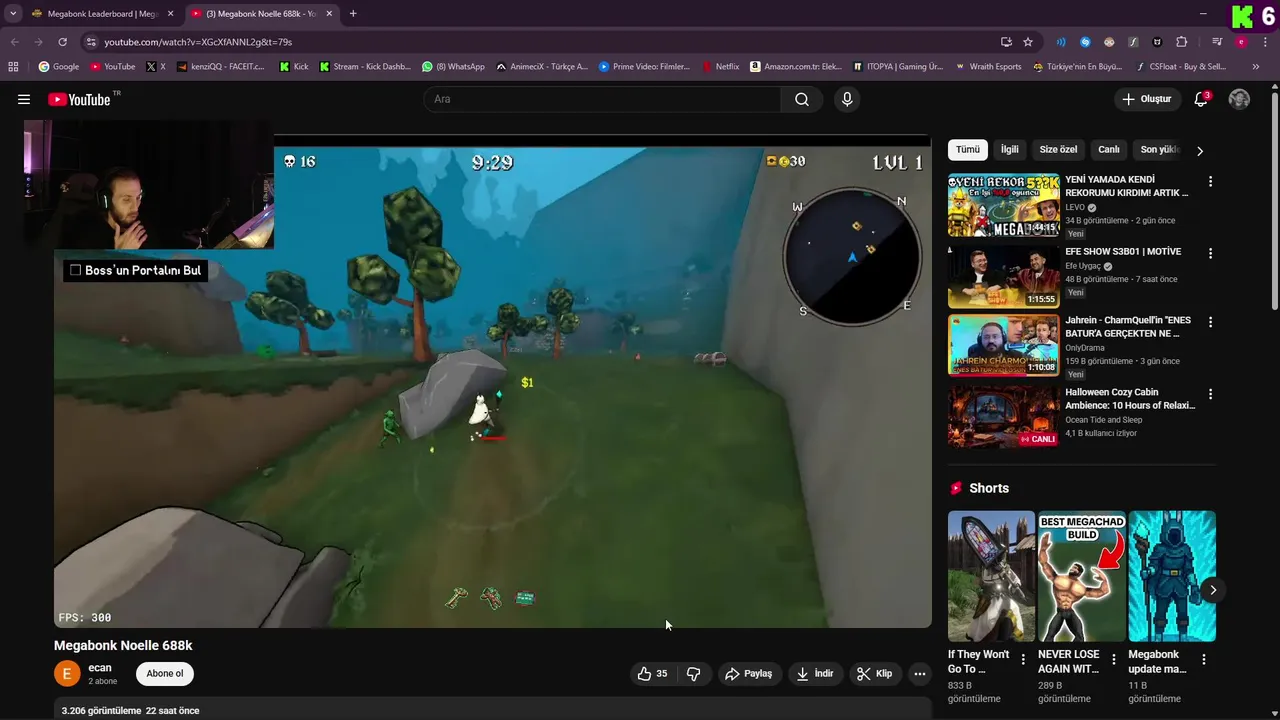Open options for EFE SHOW S3B01 video
Image resolution: width=1280 pixels, height=720 pixels.
(x=1210, y=253)
